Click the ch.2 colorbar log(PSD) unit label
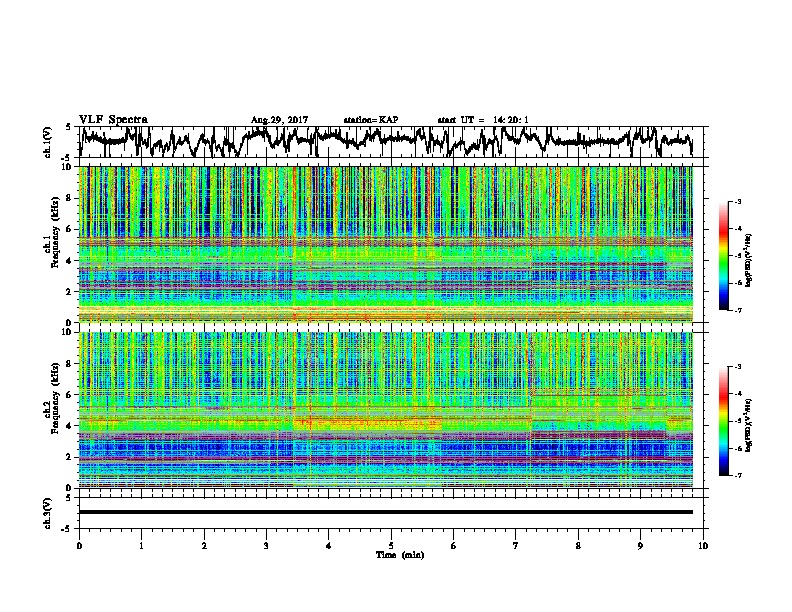Screen dimensions: 792x612 pyautogui.click(x=749, y=425)
